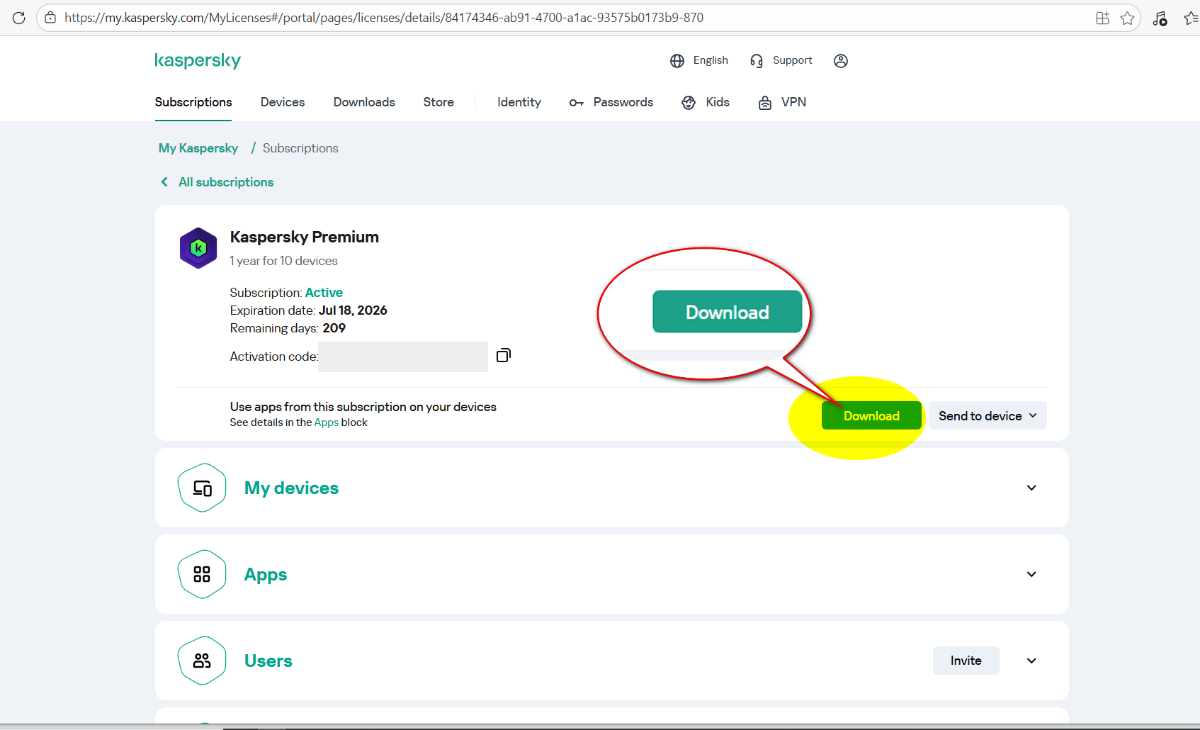Viewport: 1200px width, 730px height.
Task: Click the My devices monitor icon
Action: (202, 488)
